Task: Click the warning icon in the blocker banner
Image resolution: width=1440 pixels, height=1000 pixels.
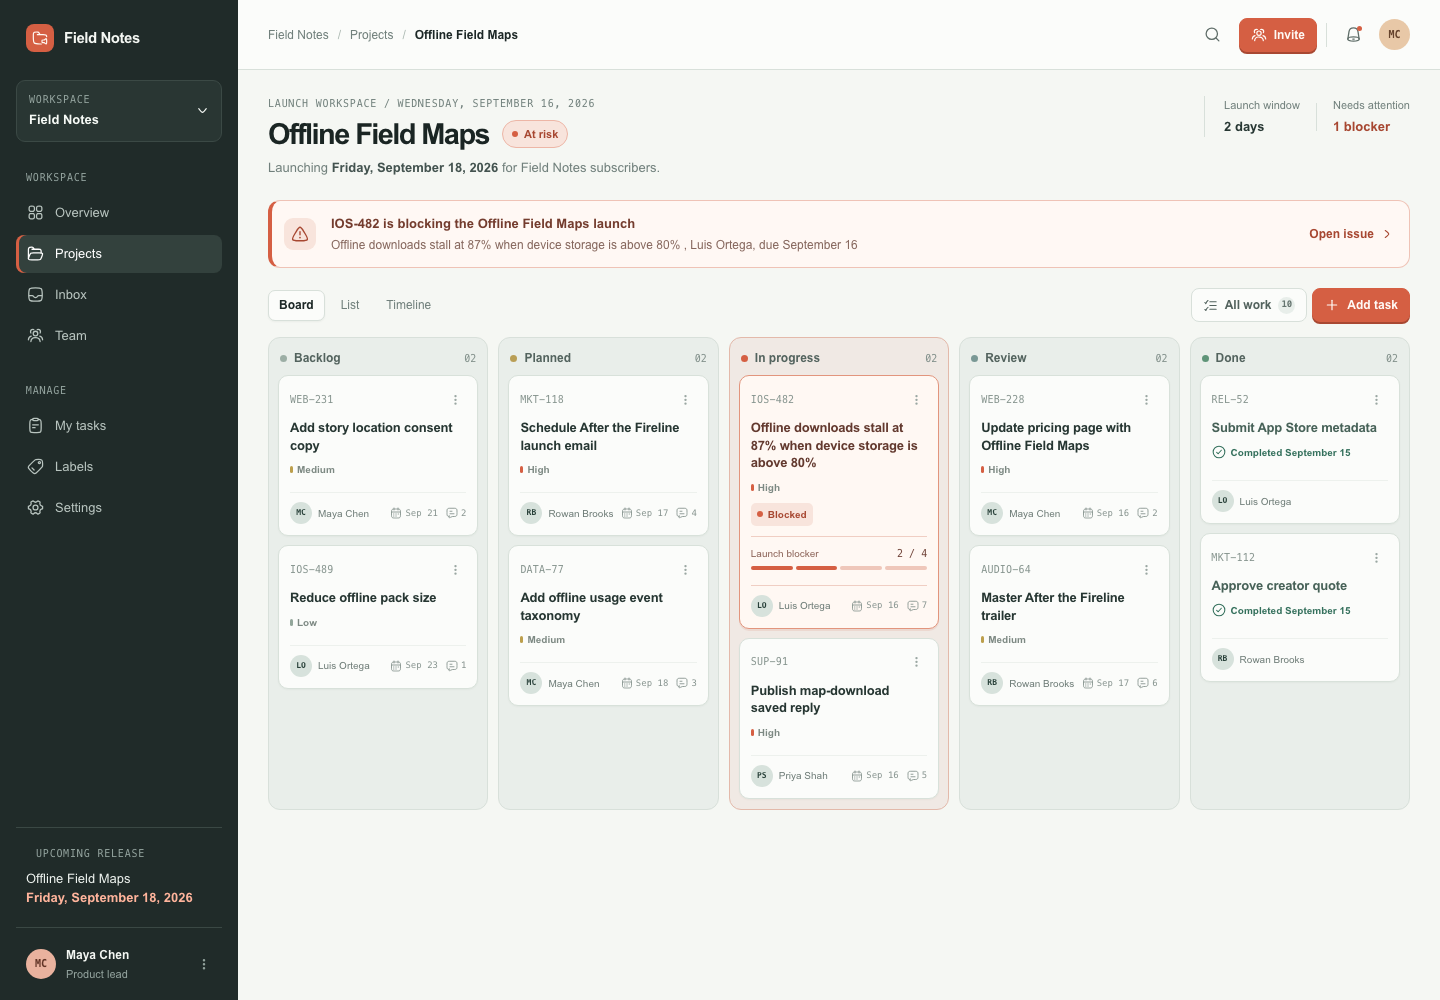Action: pos(300,234)
